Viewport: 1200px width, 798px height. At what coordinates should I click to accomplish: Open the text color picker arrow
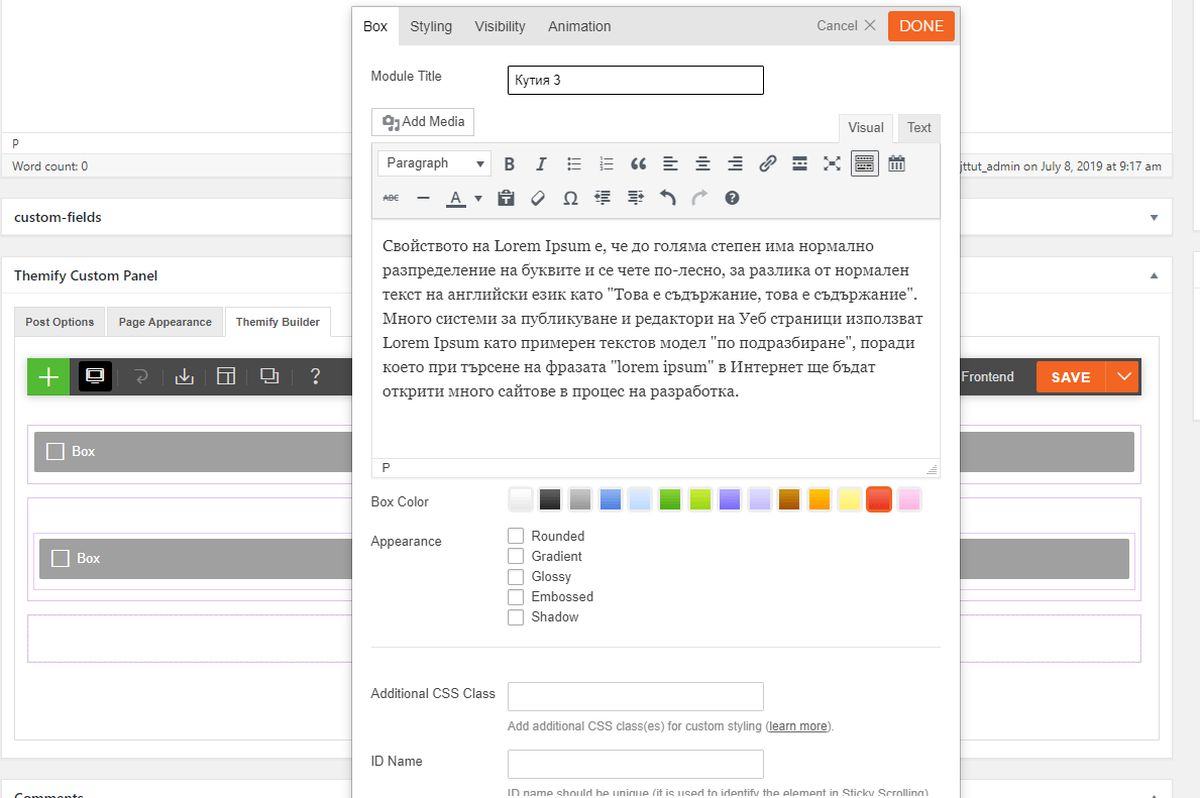(478, 198)
